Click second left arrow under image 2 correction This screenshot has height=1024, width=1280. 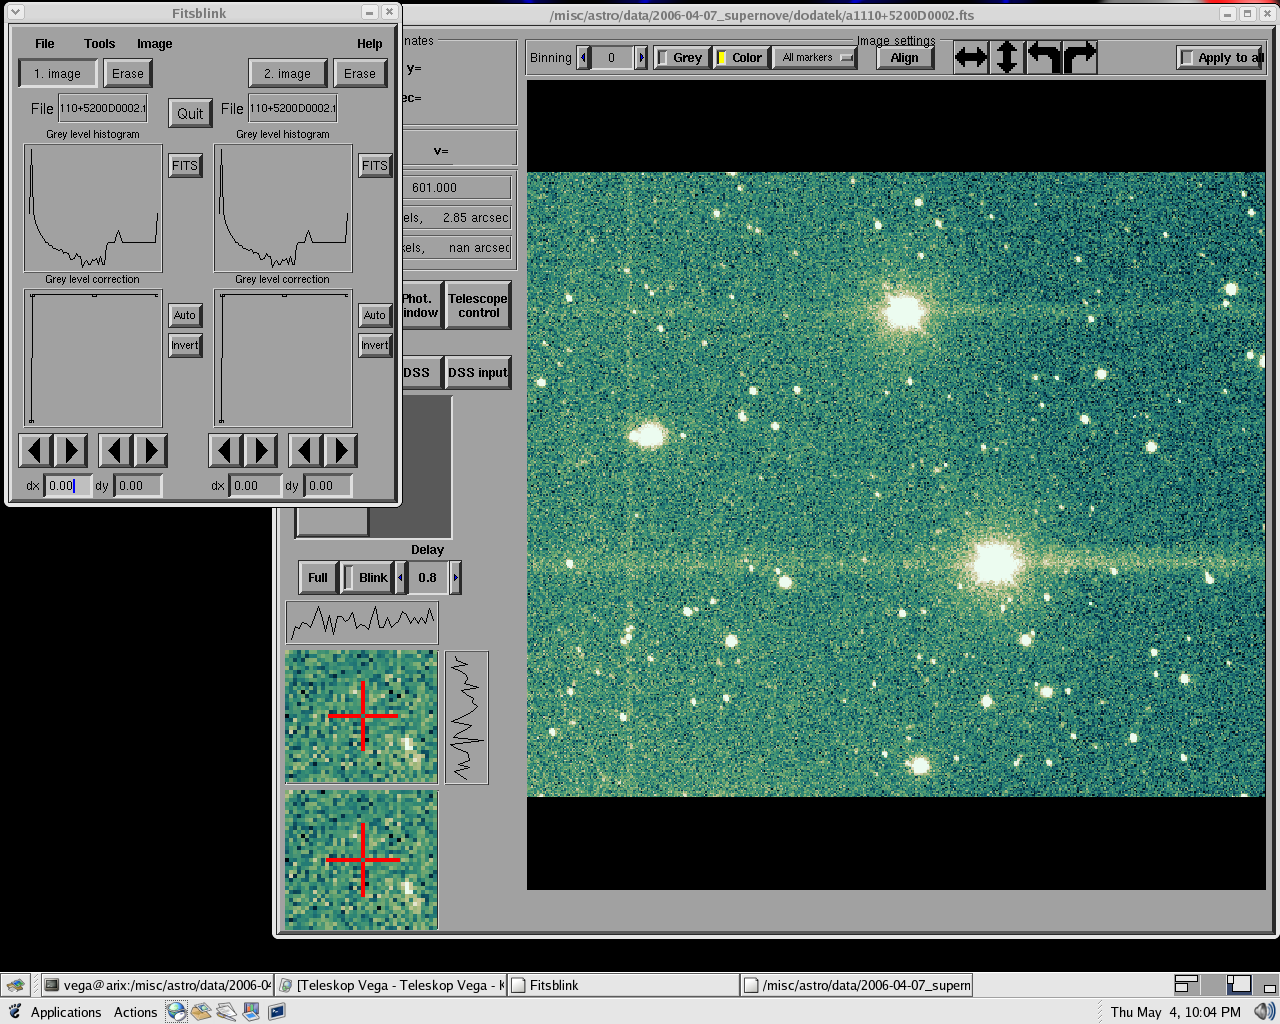pos(305,451)
